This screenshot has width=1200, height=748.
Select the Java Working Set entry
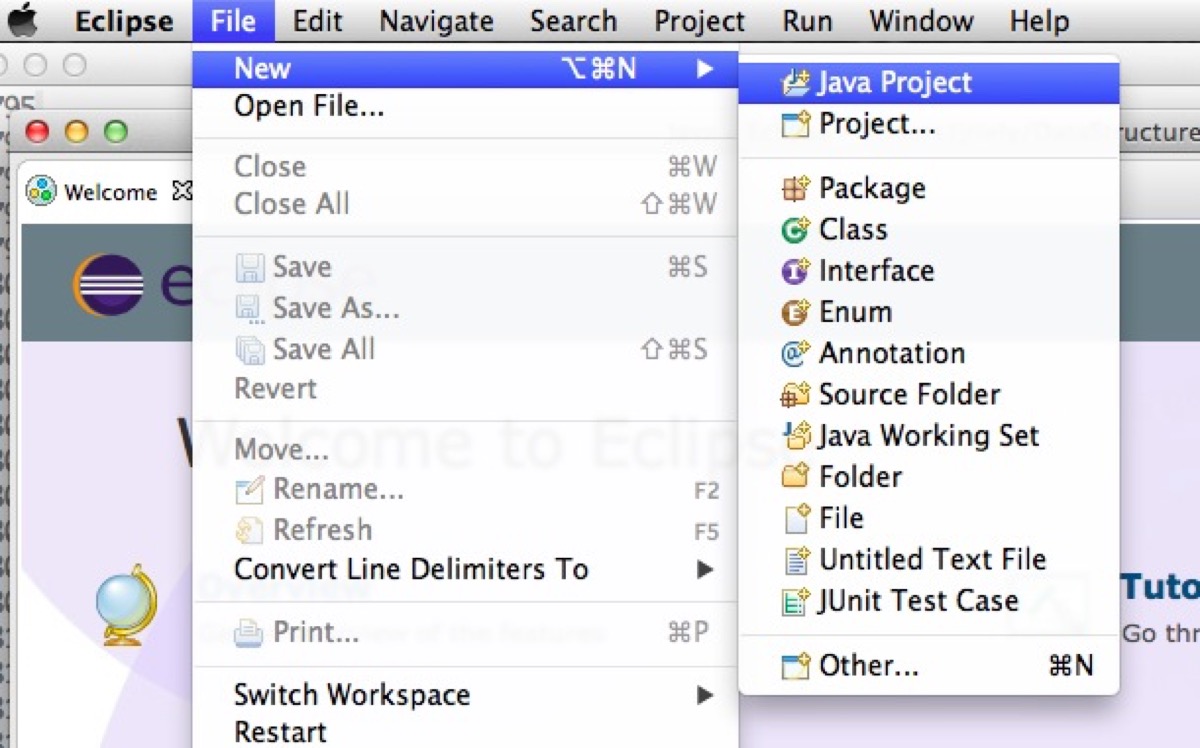[928, 435]
